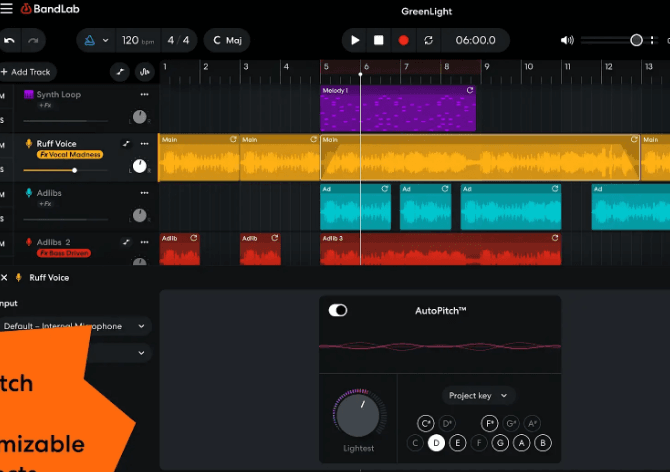Turn the AutoPitch Lightest strength knob
This screenshot has height=472, width=670.
[358, 414]
